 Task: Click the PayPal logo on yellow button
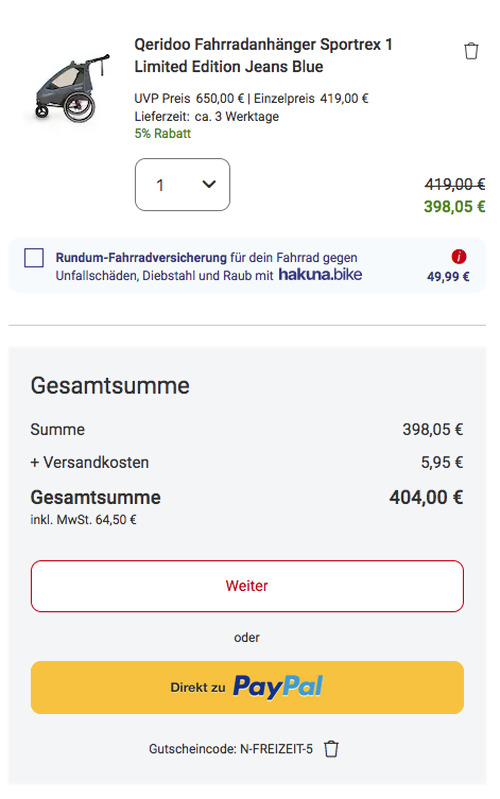(x=278, y=687)
